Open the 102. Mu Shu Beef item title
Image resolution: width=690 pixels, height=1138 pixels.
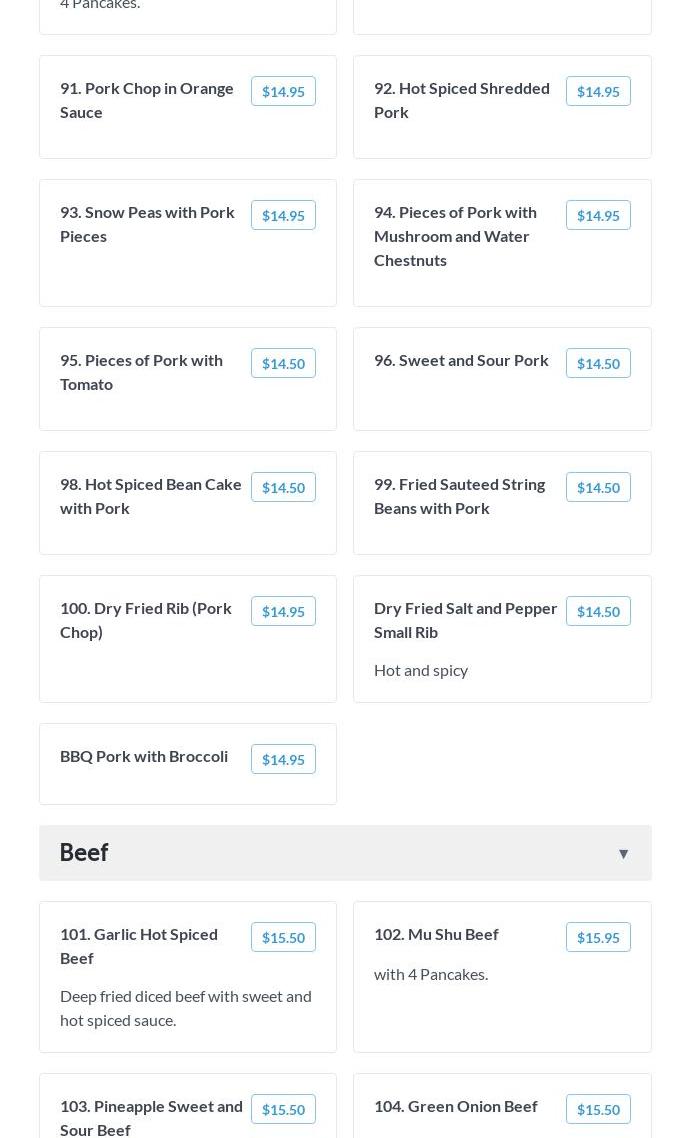pos(436,934)
